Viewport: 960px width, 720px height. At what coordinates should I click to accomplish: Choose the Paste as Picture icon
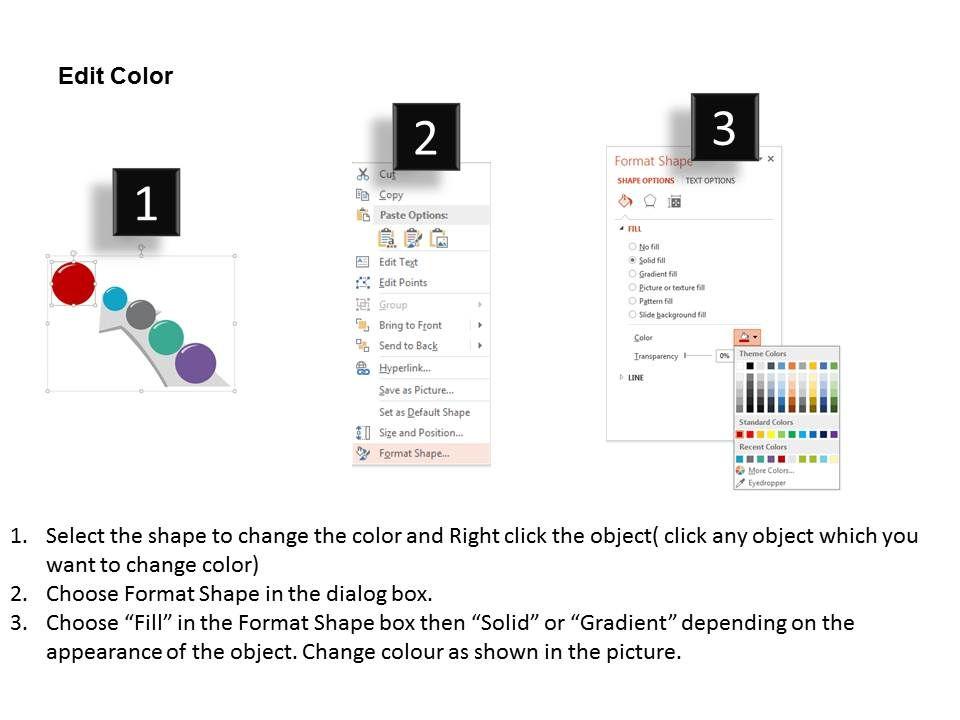438,238
